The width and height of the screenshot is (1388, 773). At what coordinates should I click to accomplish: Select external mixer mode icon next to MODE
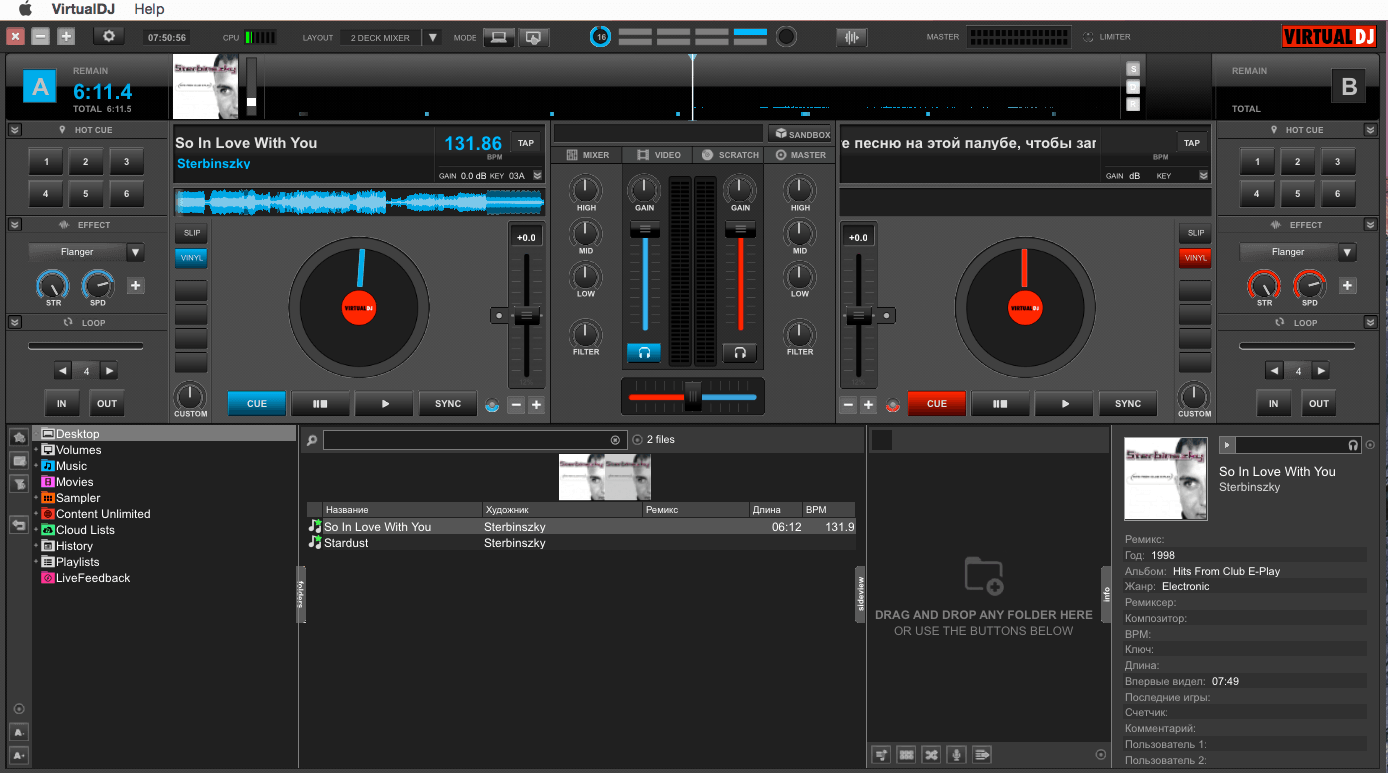pos(534,37)
